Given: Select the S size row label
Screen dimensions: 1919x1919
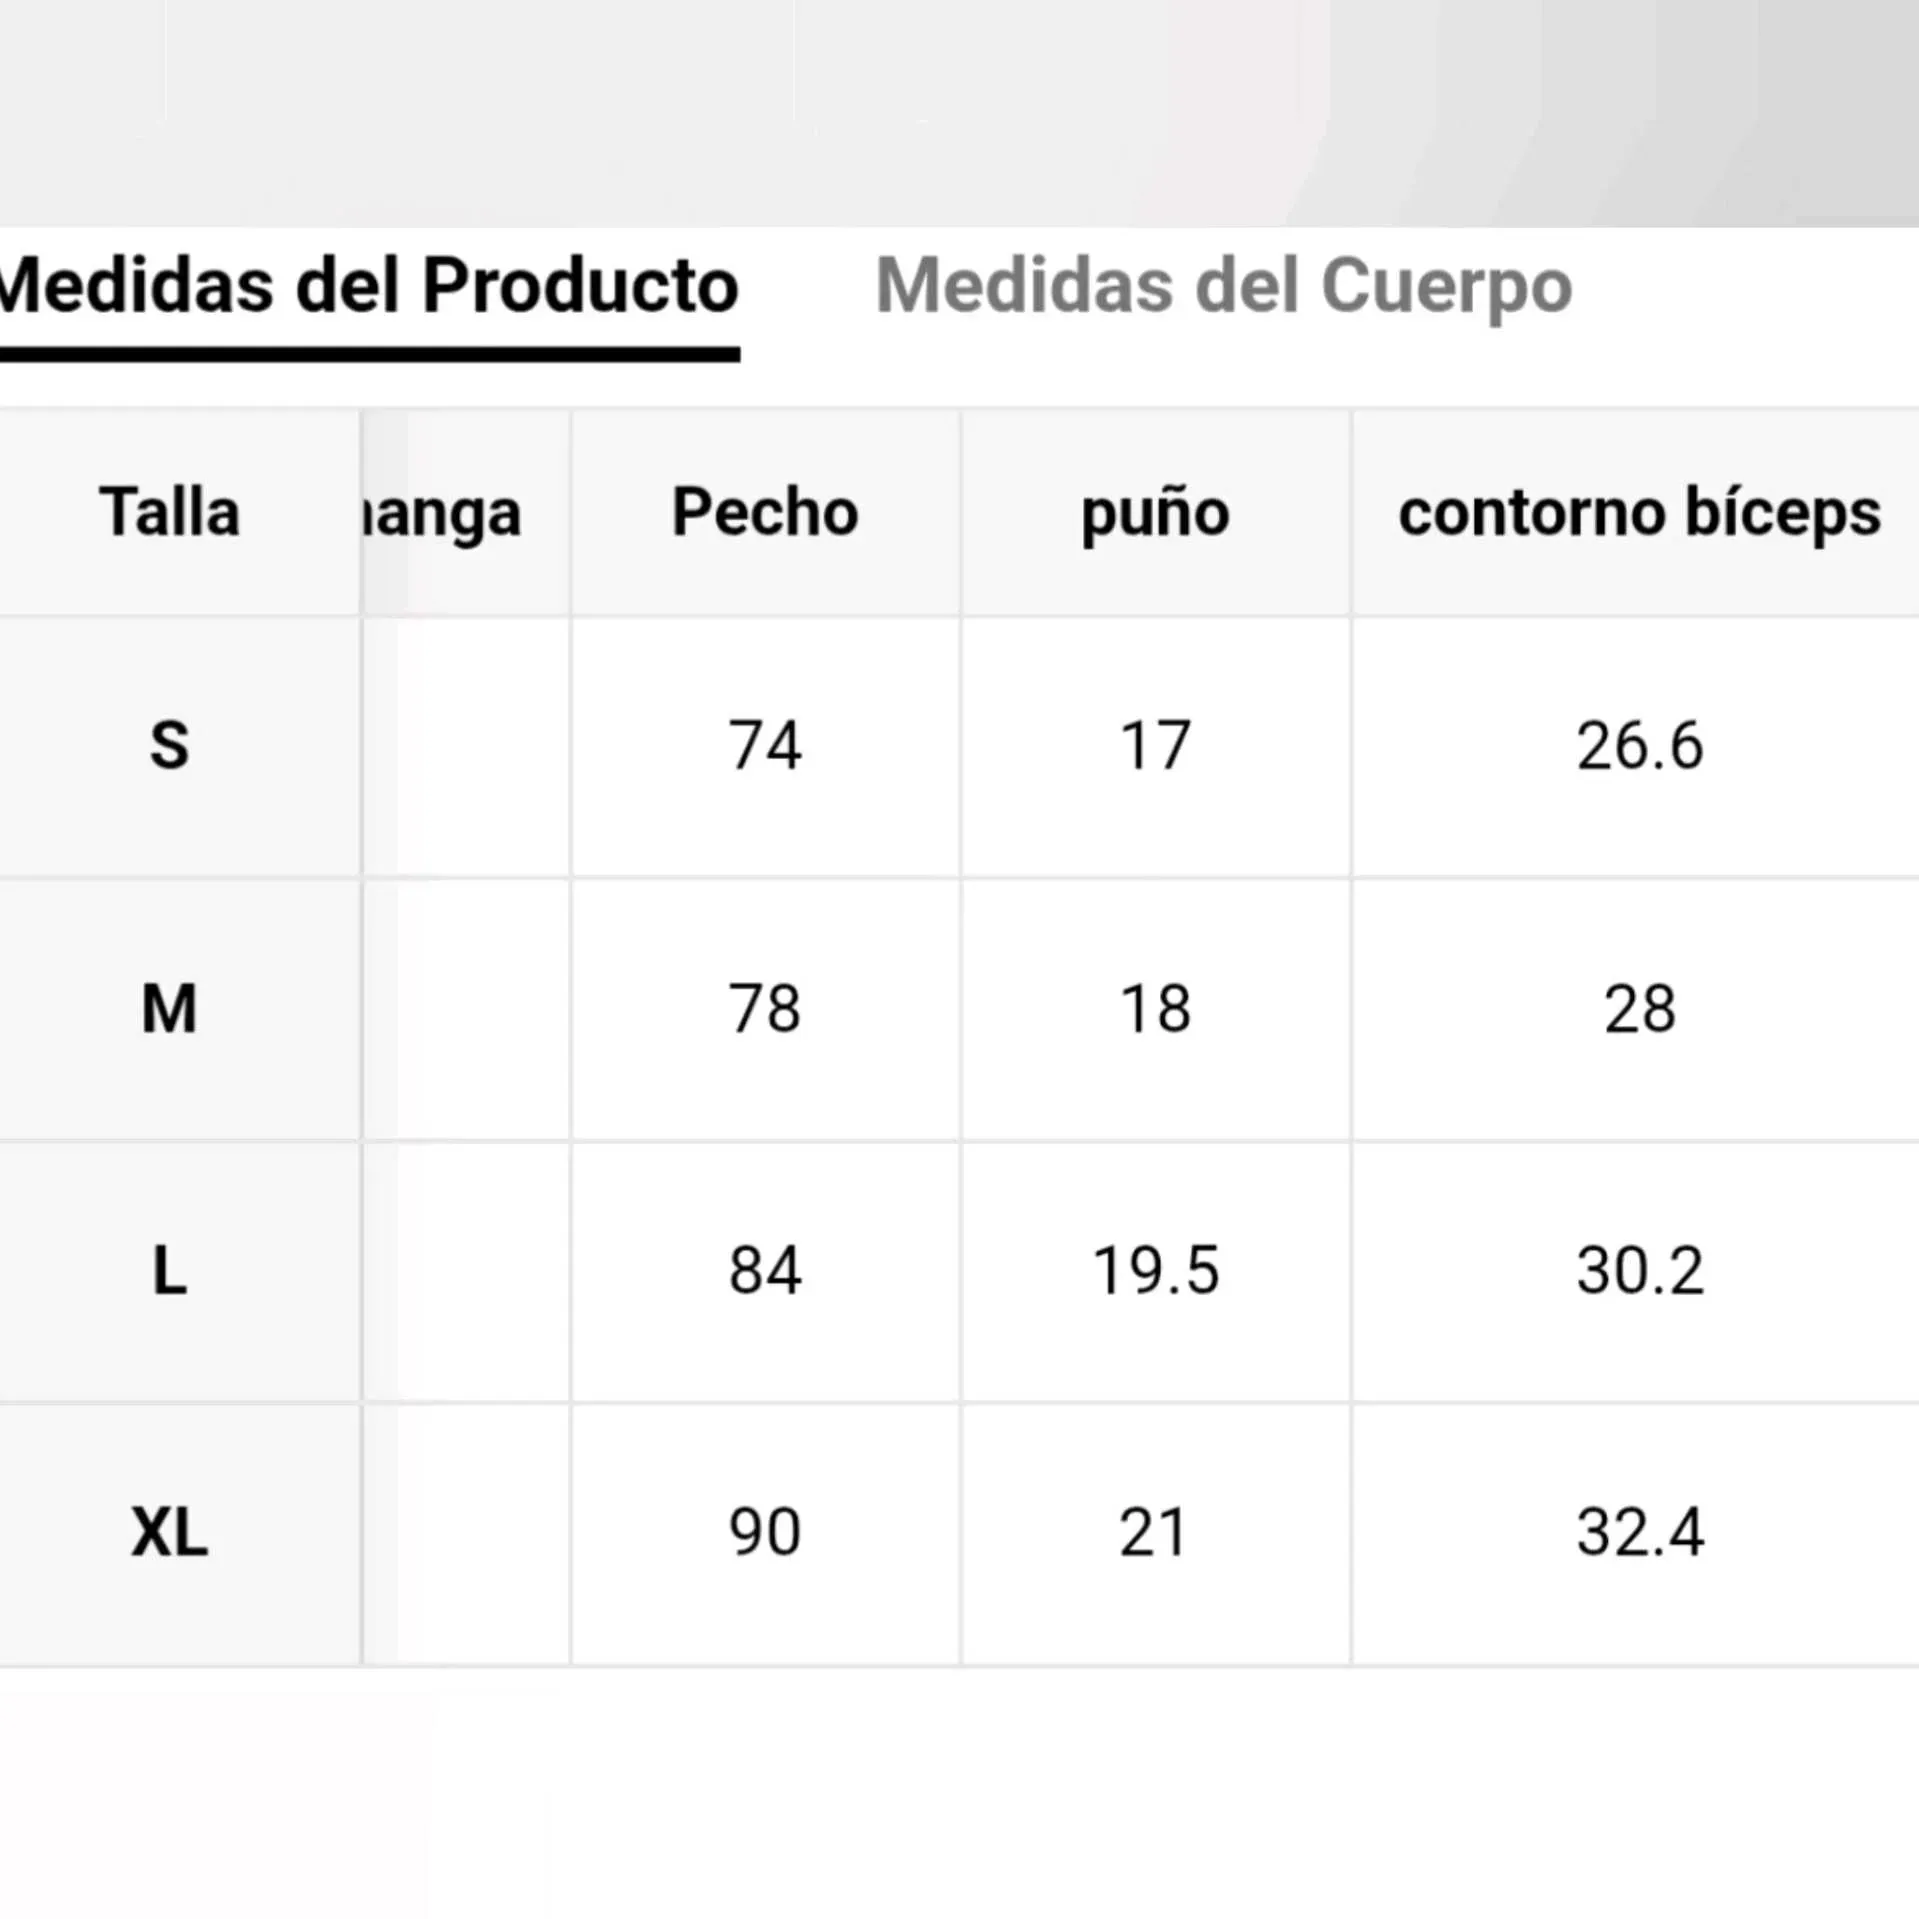Looking at the screenshot, I should pos(169,746).
